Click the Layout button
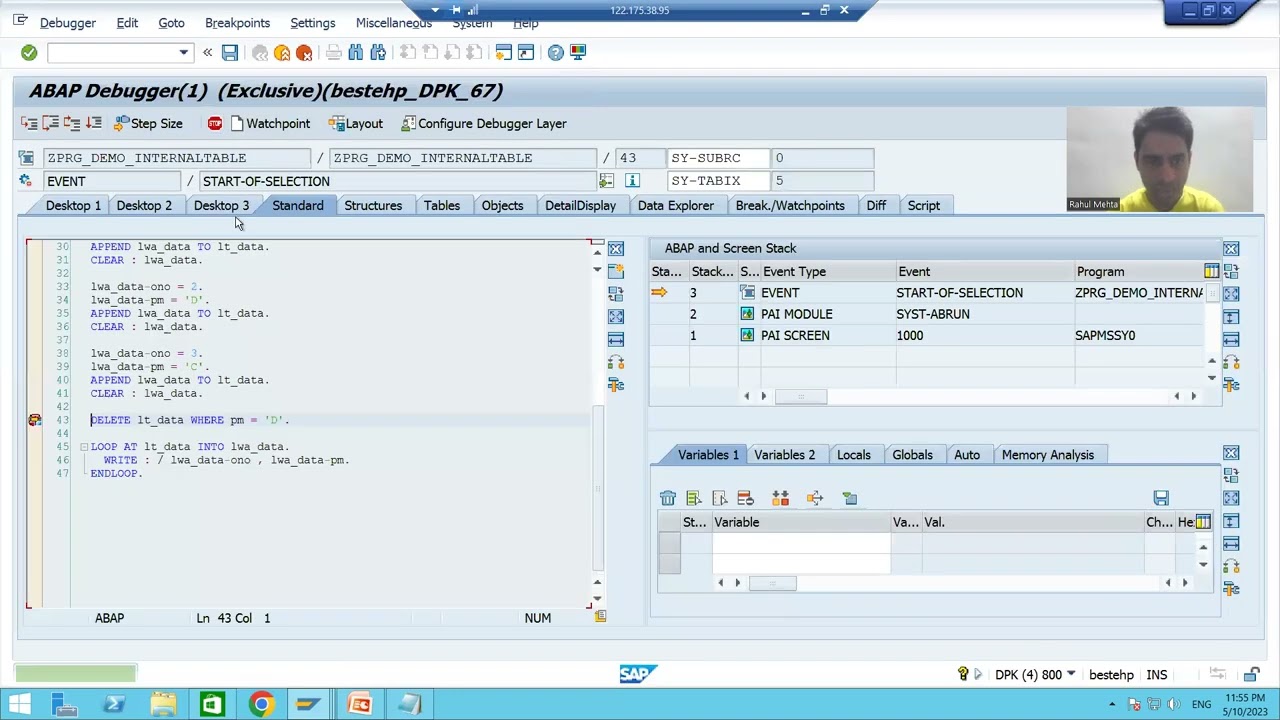The height and width of the screenshot is (720, 1280). 356,123
